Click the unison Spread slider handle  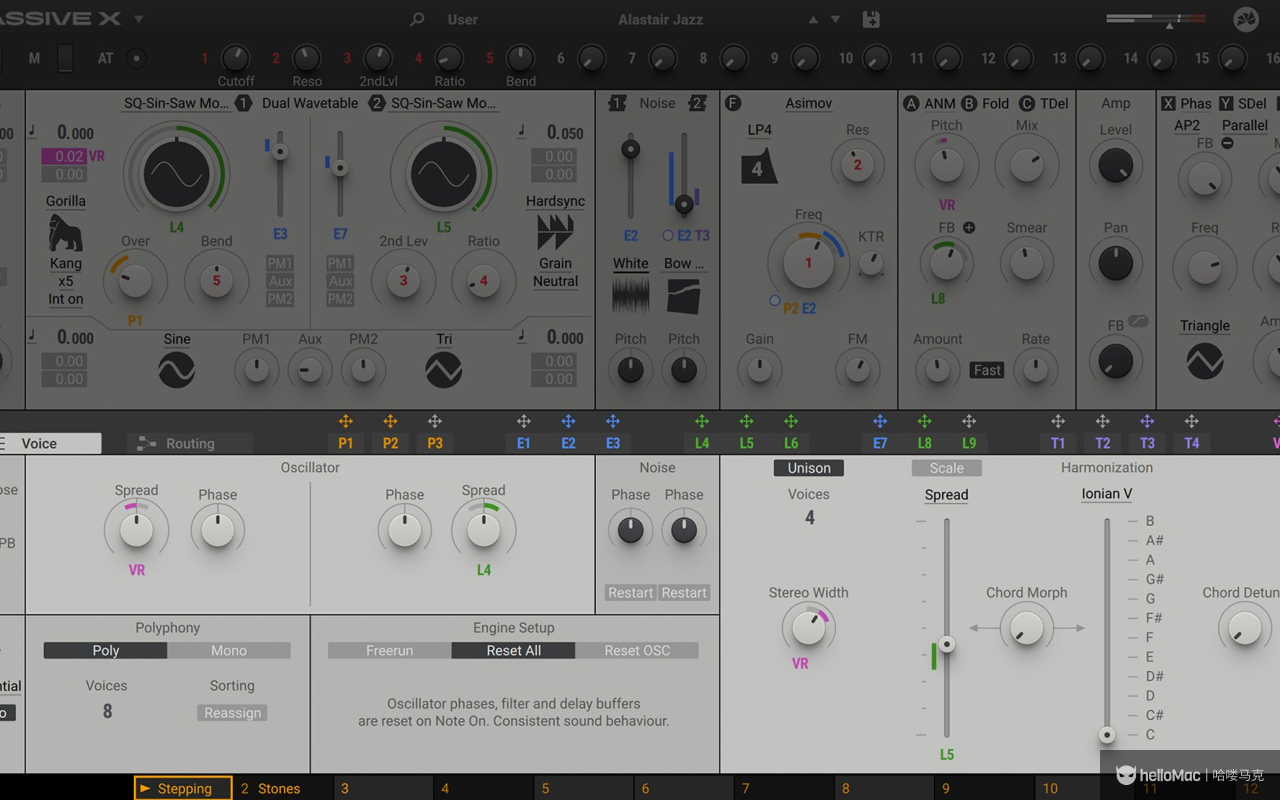(x=946, y=645)
